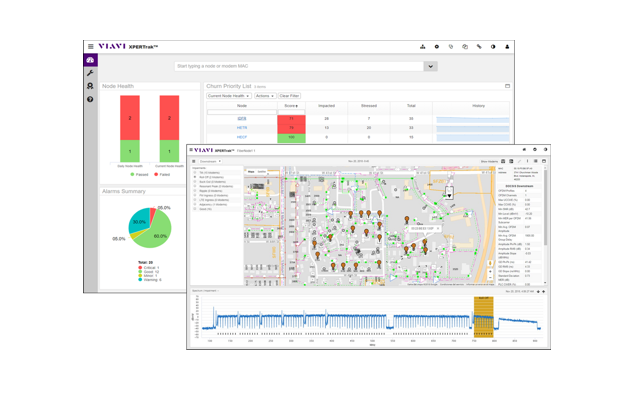Click the Node column filter input

click(242, 112)
